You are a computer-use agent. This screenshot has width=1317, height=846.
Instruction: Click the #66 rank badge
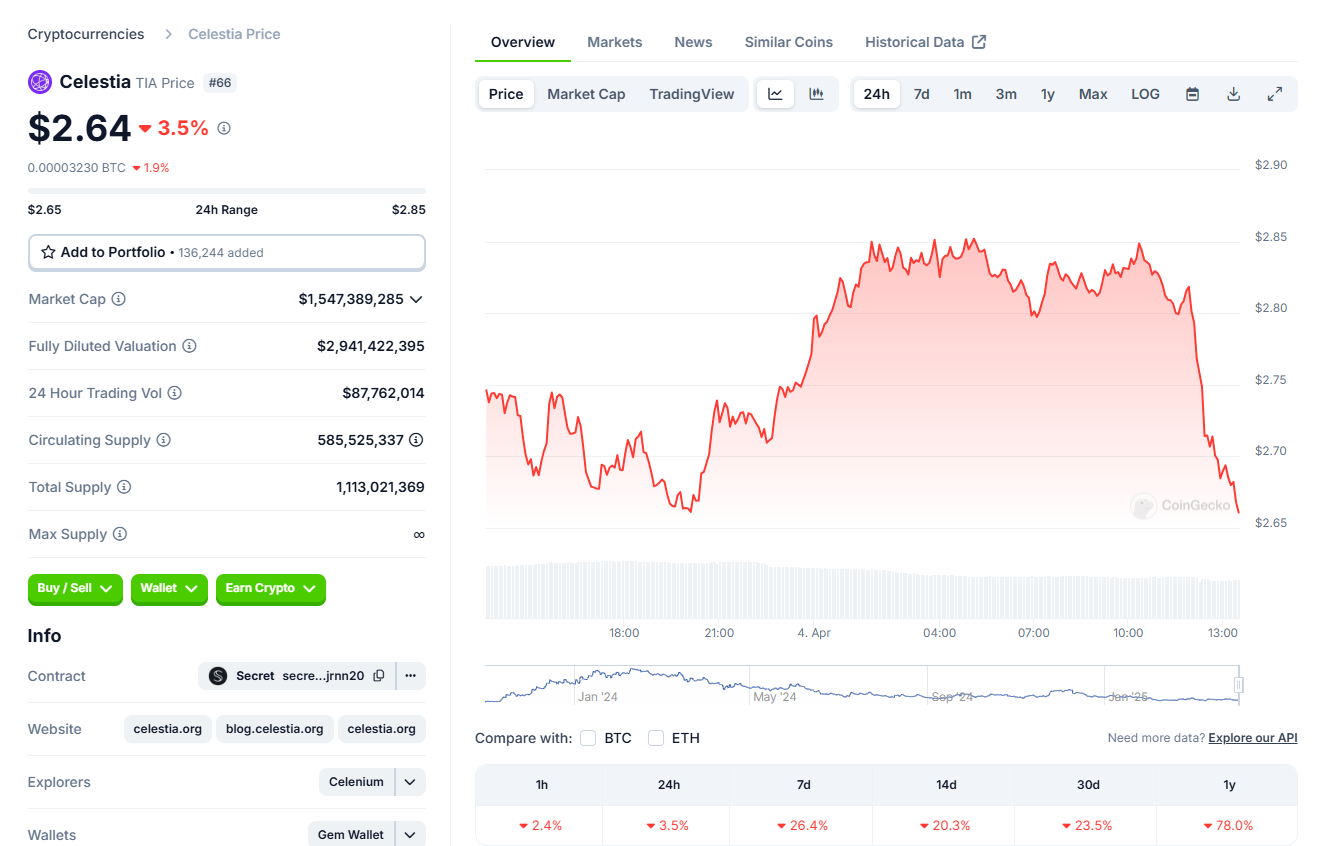(220, 82)
